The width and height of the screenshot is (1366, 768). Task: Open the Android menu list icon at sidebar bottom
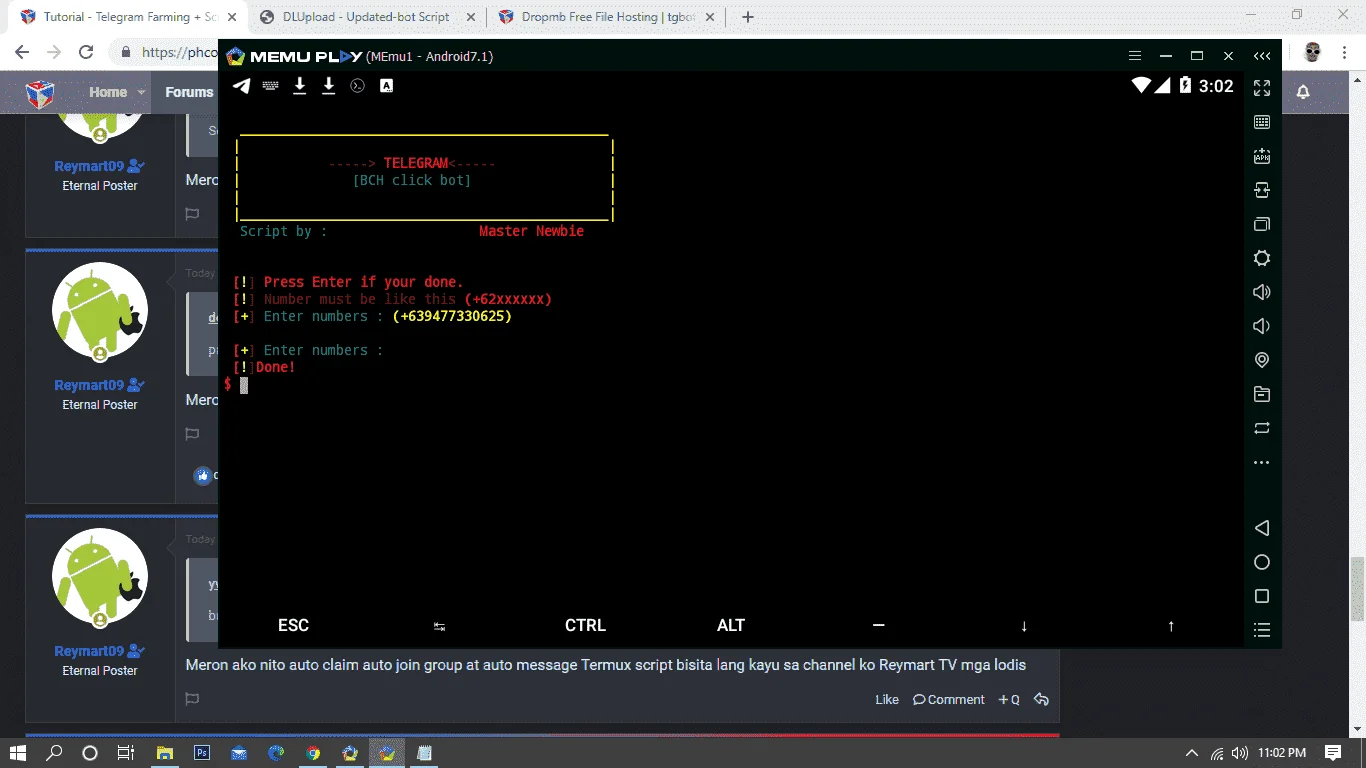[x=1262, y=630]
